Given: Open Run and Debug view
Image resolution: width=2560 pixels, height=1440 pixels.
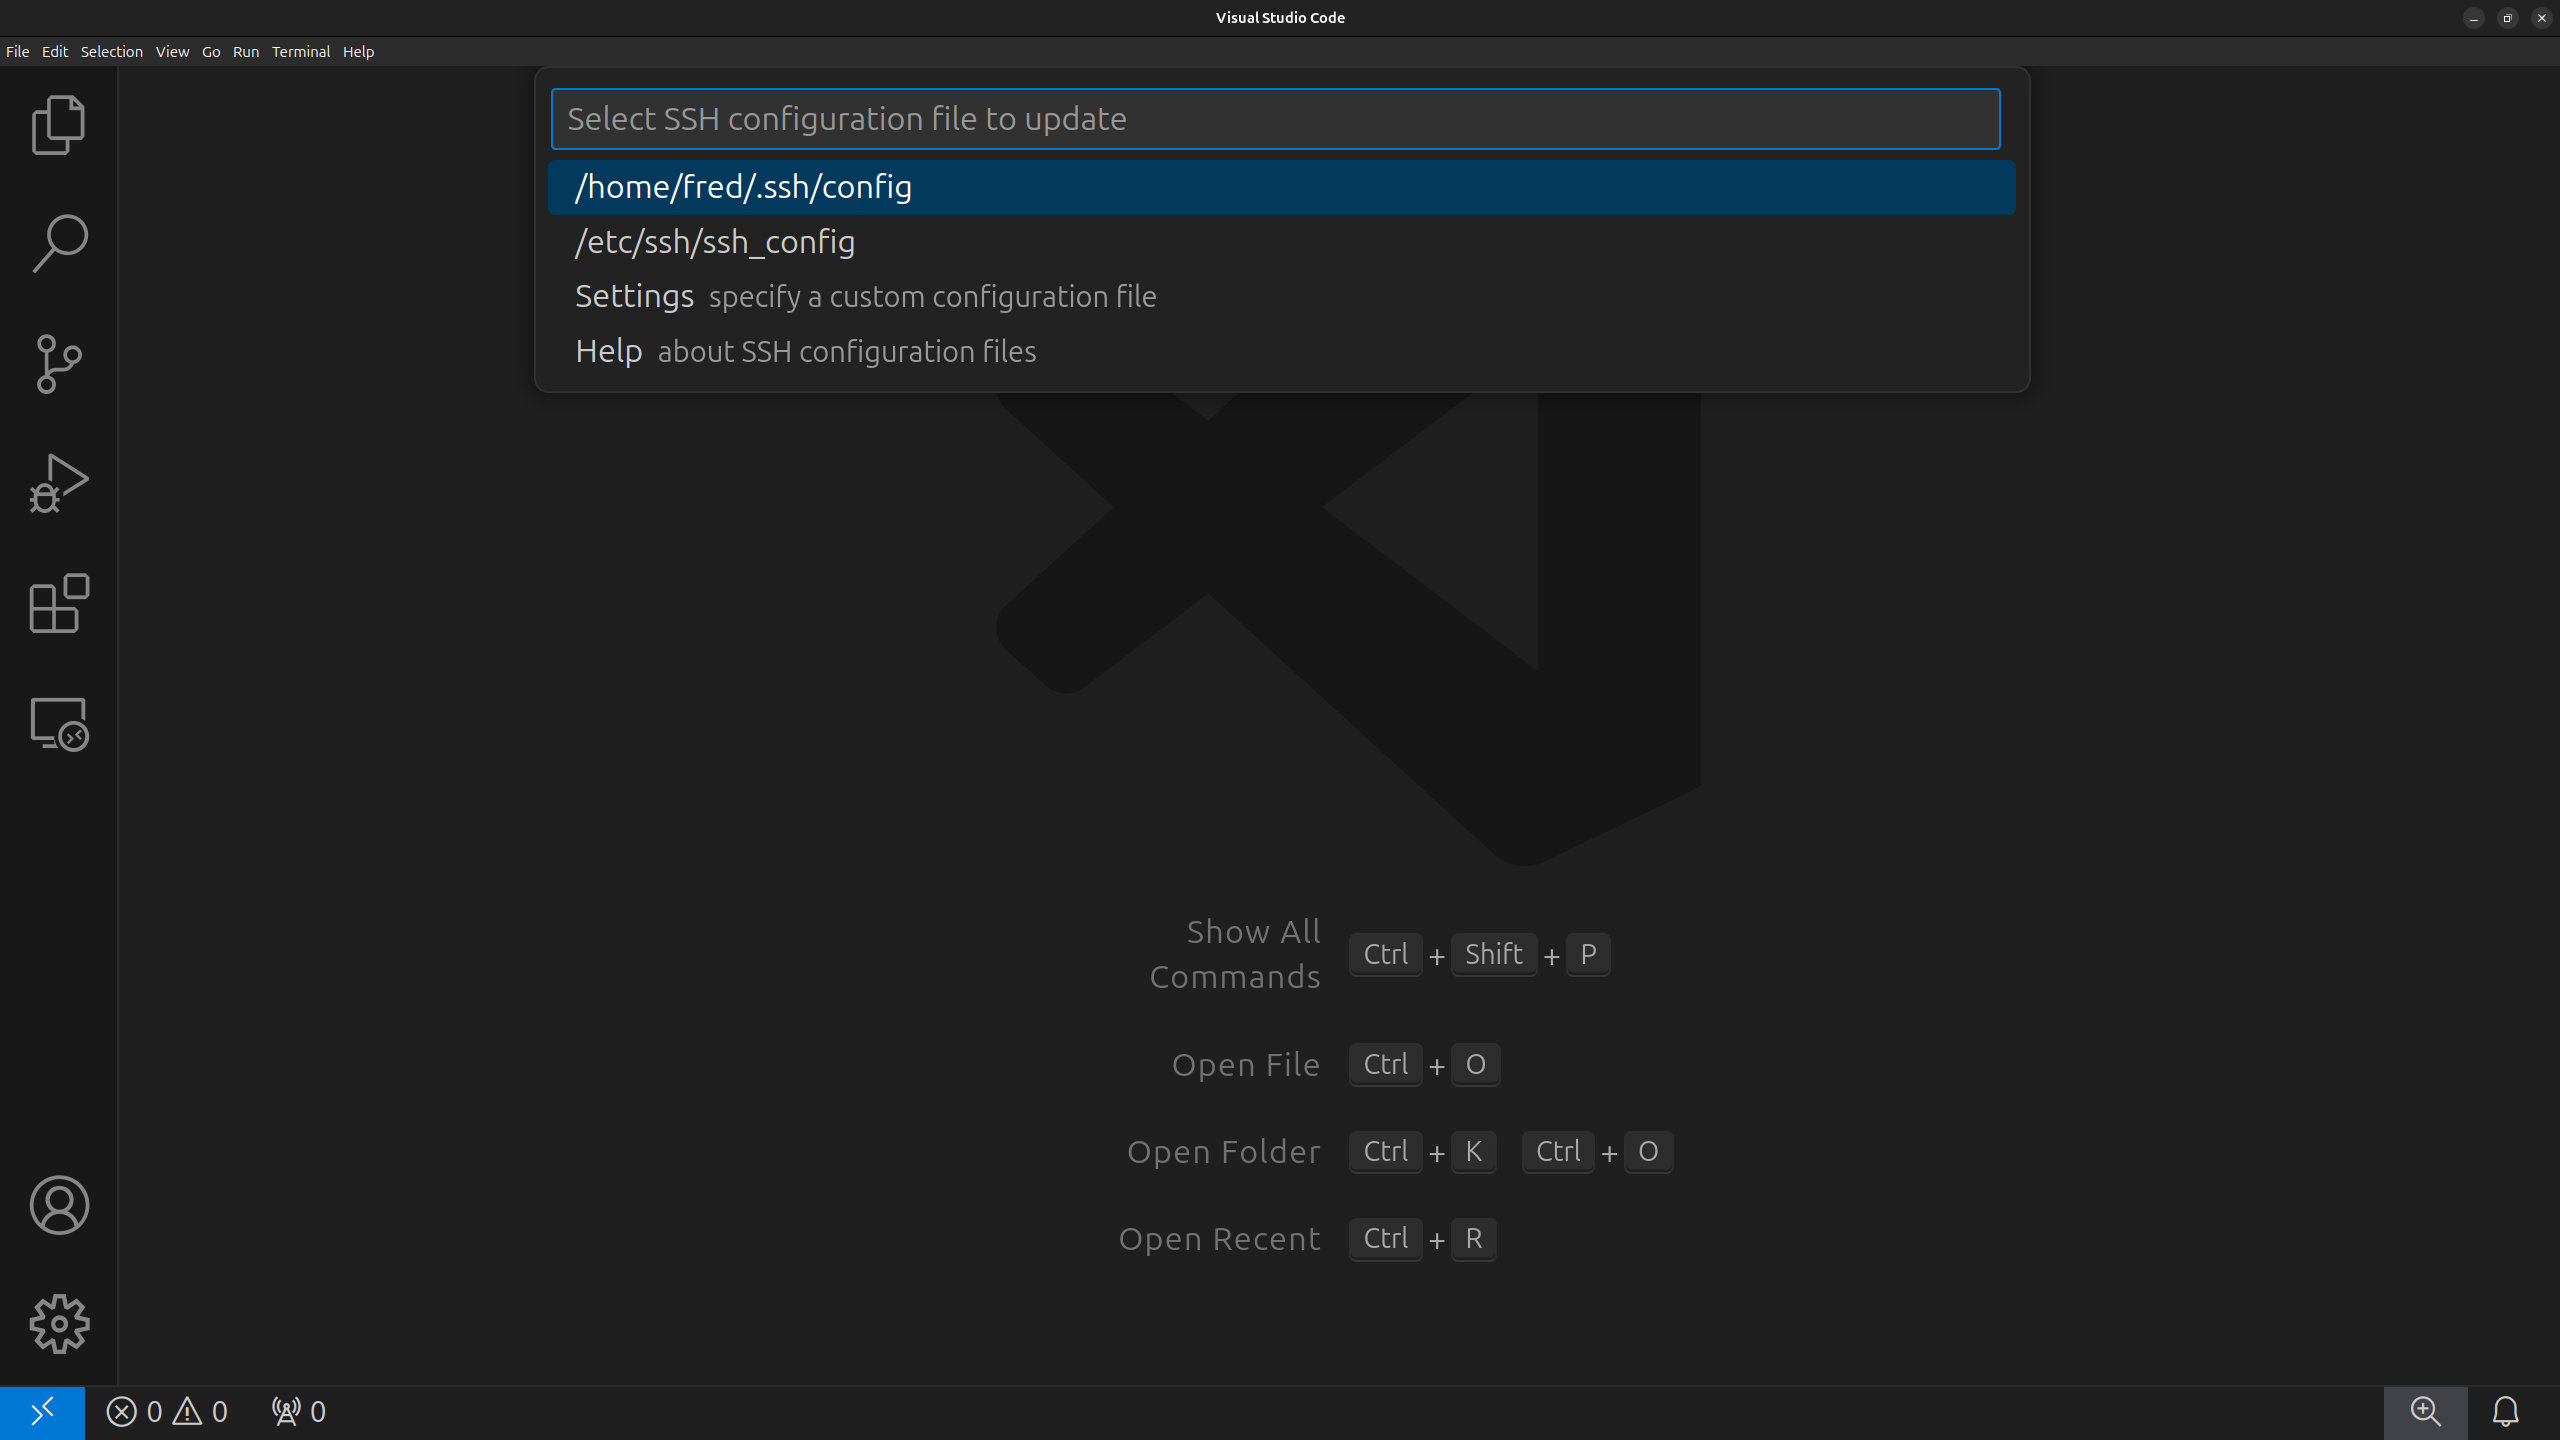Looking at the screenshot, I should pyautogui.click(x=59, y=484).
